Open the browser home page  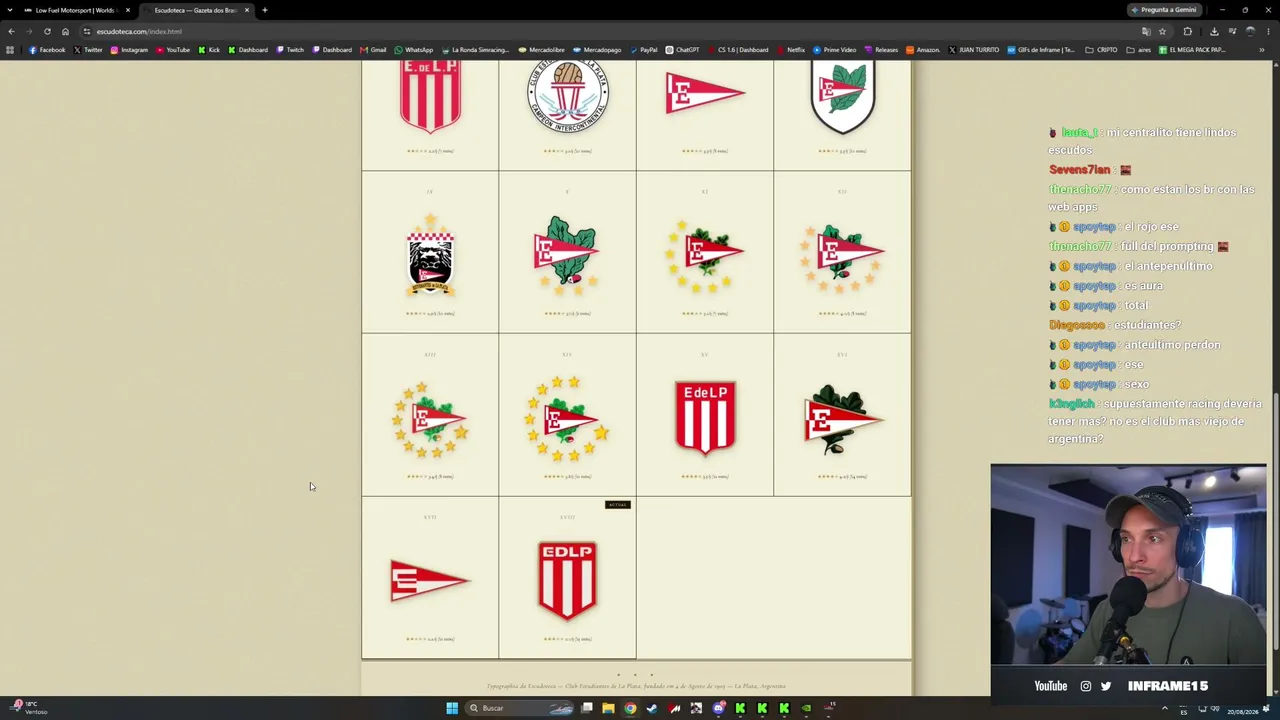point(65,31)
